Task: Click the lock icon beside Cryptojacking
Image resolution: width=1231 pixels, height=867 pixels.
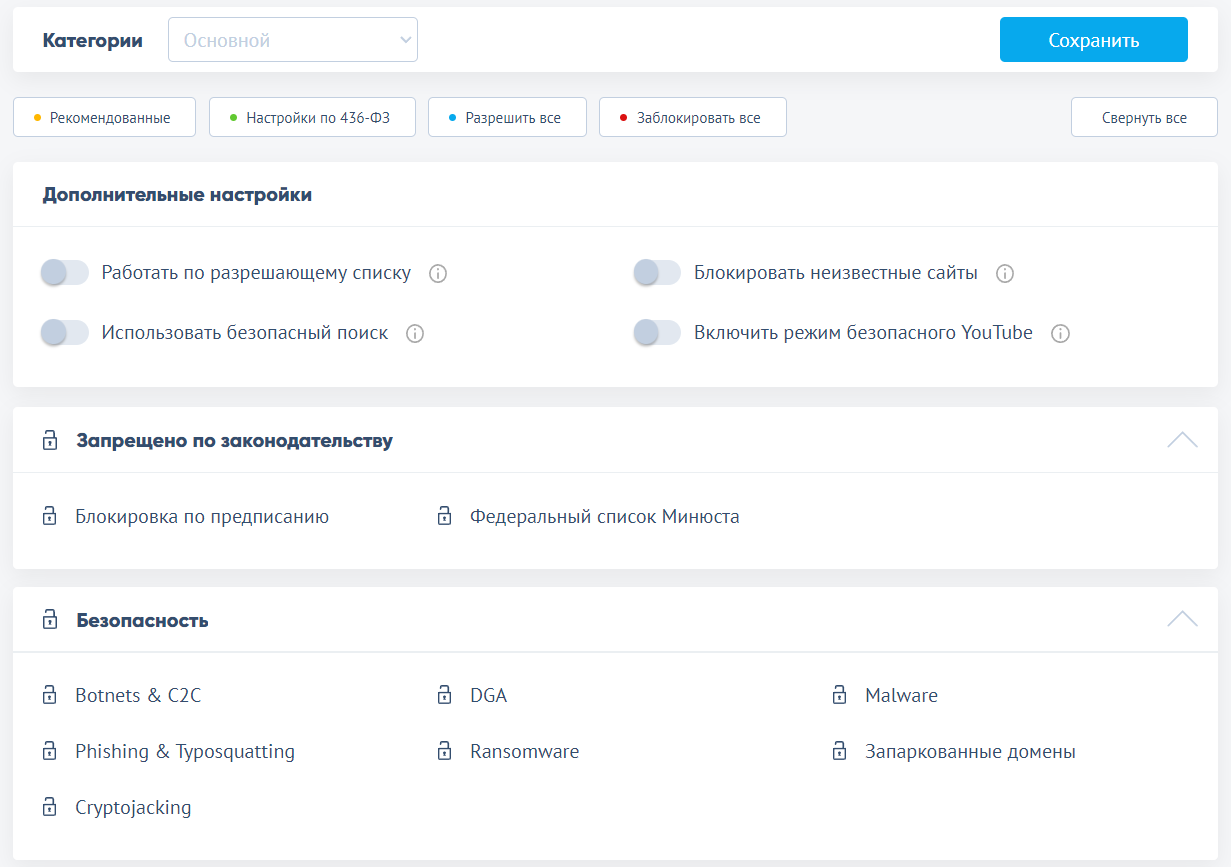Action: [49, 807]
